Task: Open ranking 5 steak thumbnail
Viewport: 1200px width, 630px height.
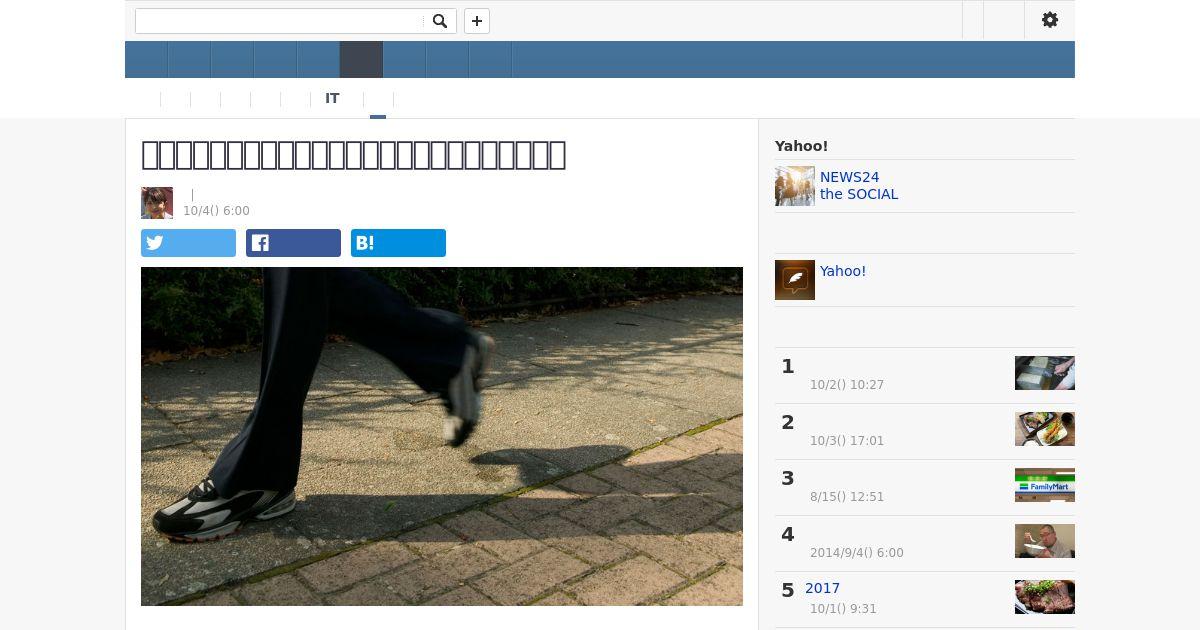Action: [x=1045, y=597]
